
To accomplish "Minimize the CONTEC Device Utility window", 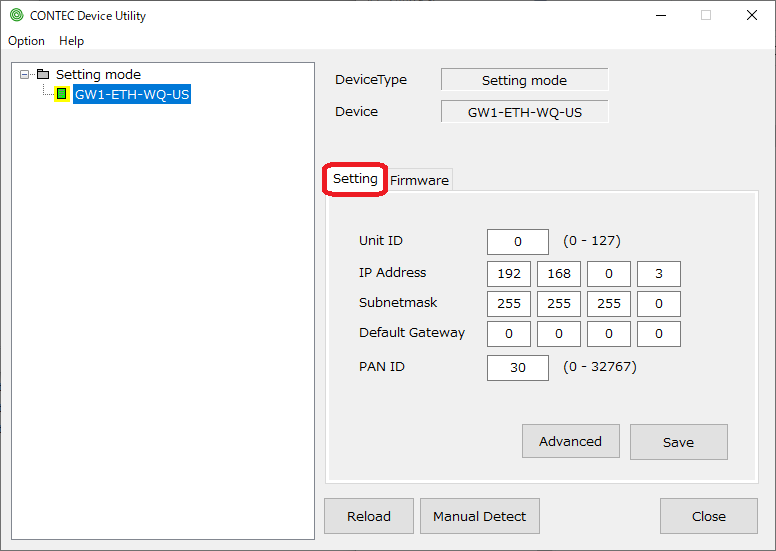I will (x=661, y=15).
